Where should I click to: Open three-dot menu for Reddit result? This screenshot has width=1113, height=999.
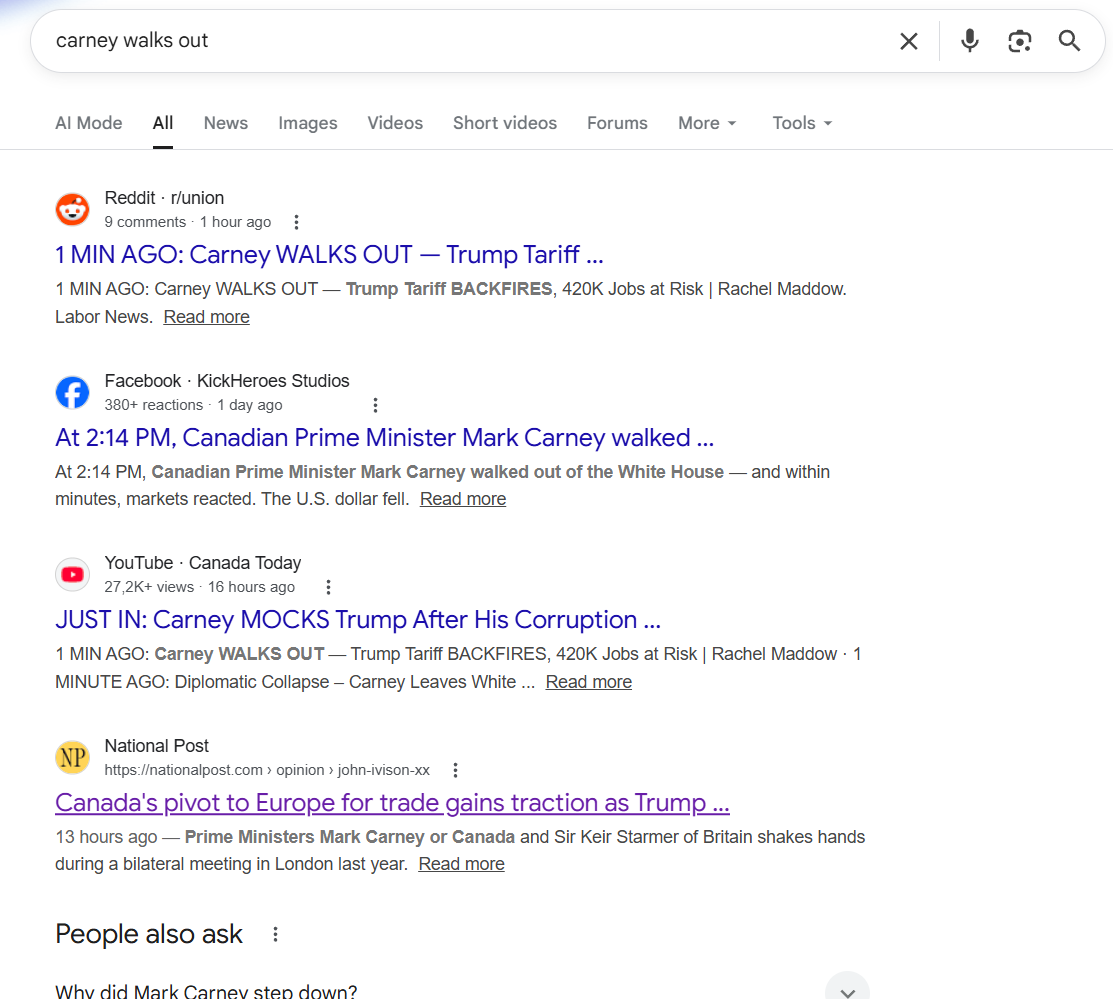296,222
